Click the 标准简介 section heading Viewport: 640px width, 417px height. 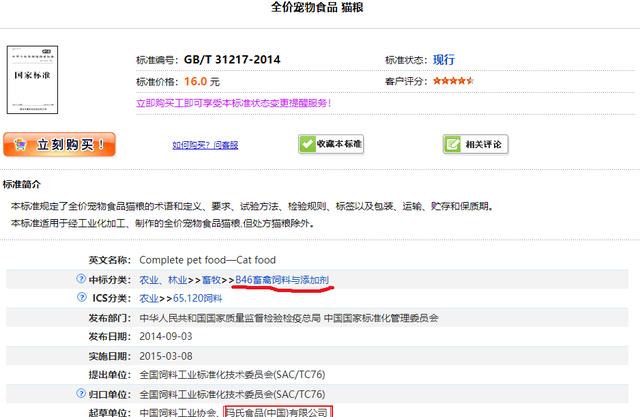click(22, 184)
